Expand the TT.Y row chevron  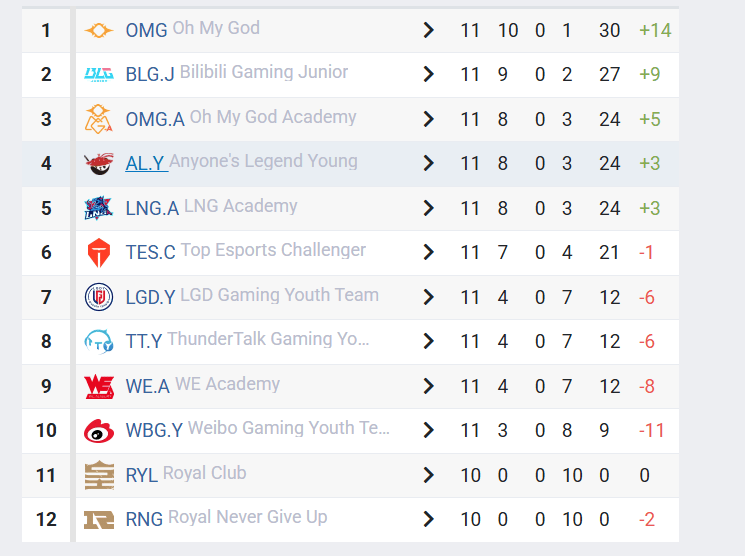(429, 341)
